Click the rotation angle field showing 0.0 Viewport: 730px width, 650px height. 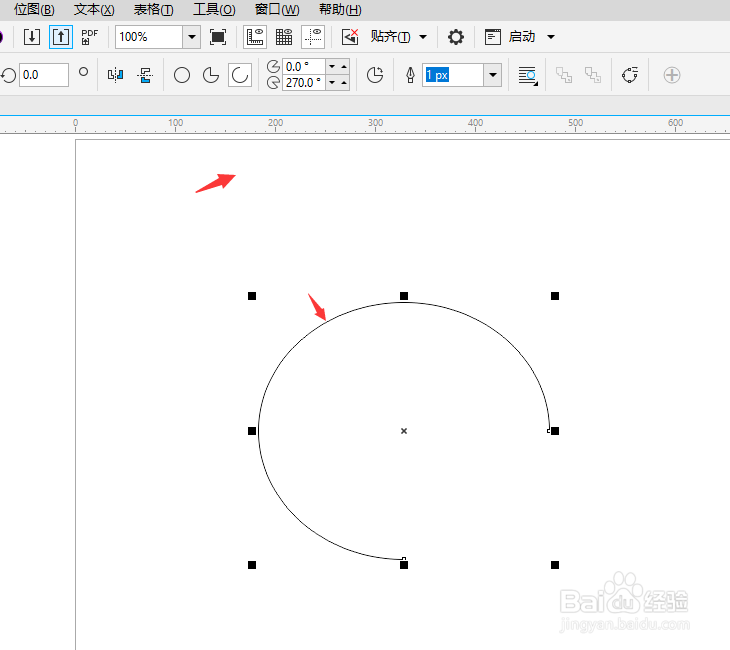click(44, 74)
